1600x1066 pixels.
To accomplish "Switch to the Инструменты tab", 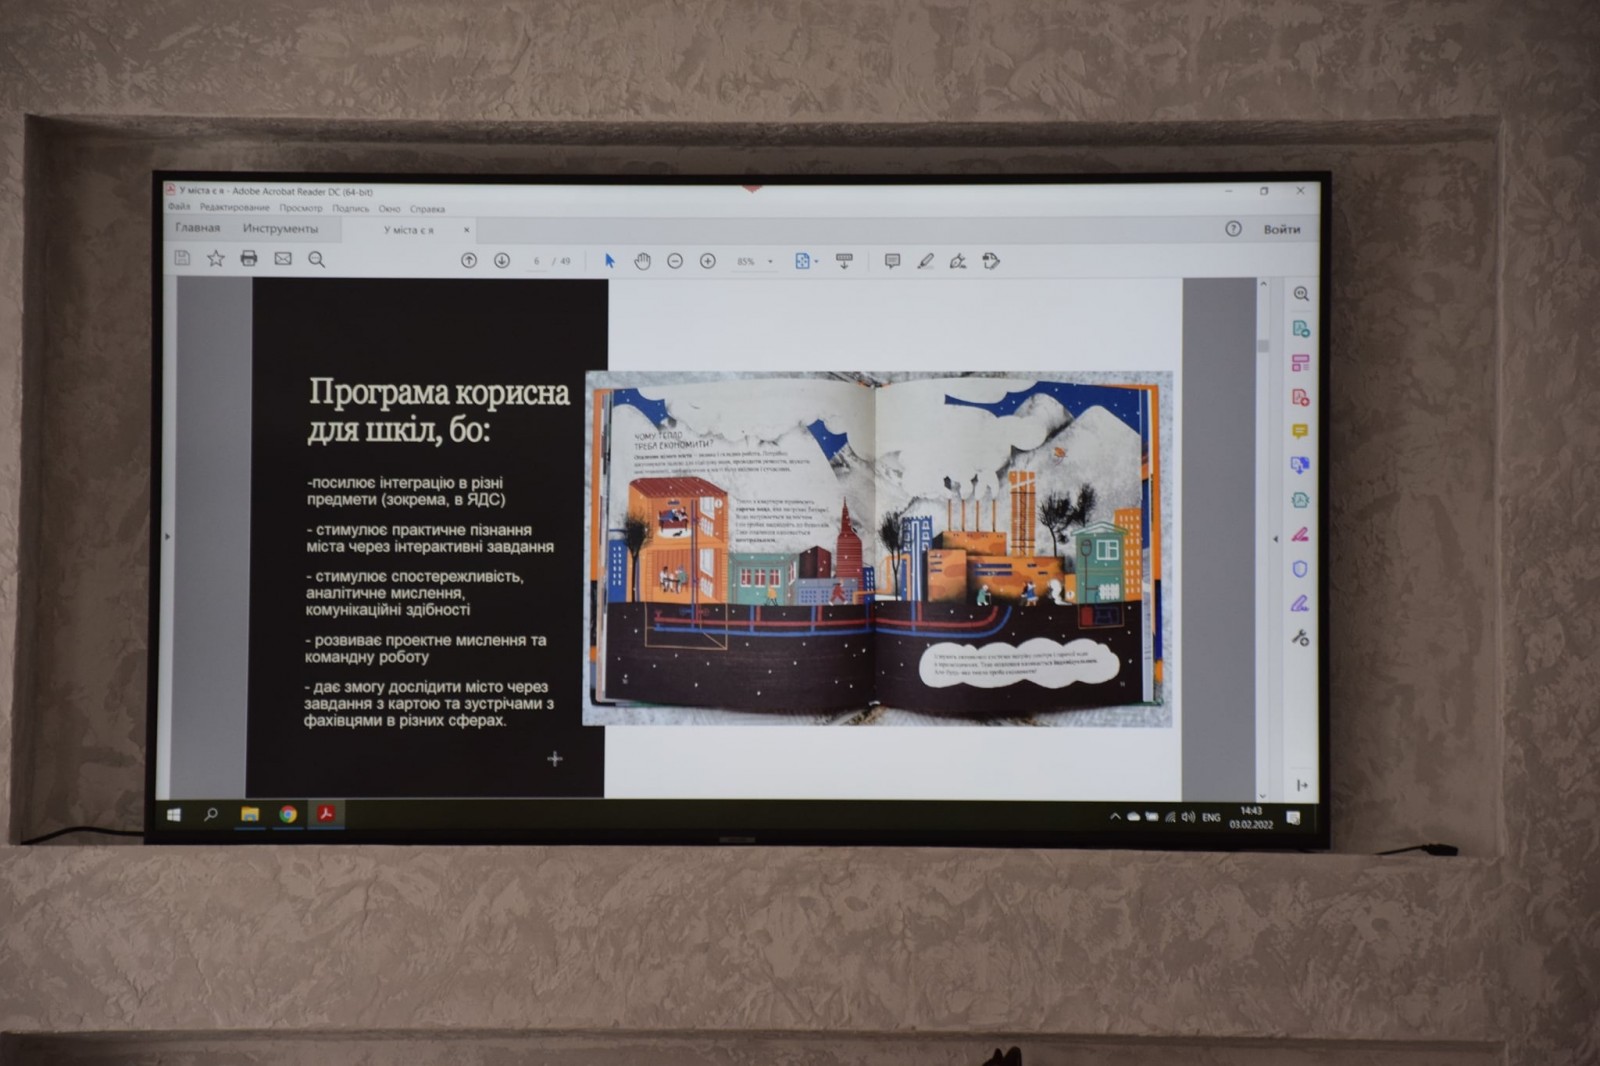I will click(280, 229).
